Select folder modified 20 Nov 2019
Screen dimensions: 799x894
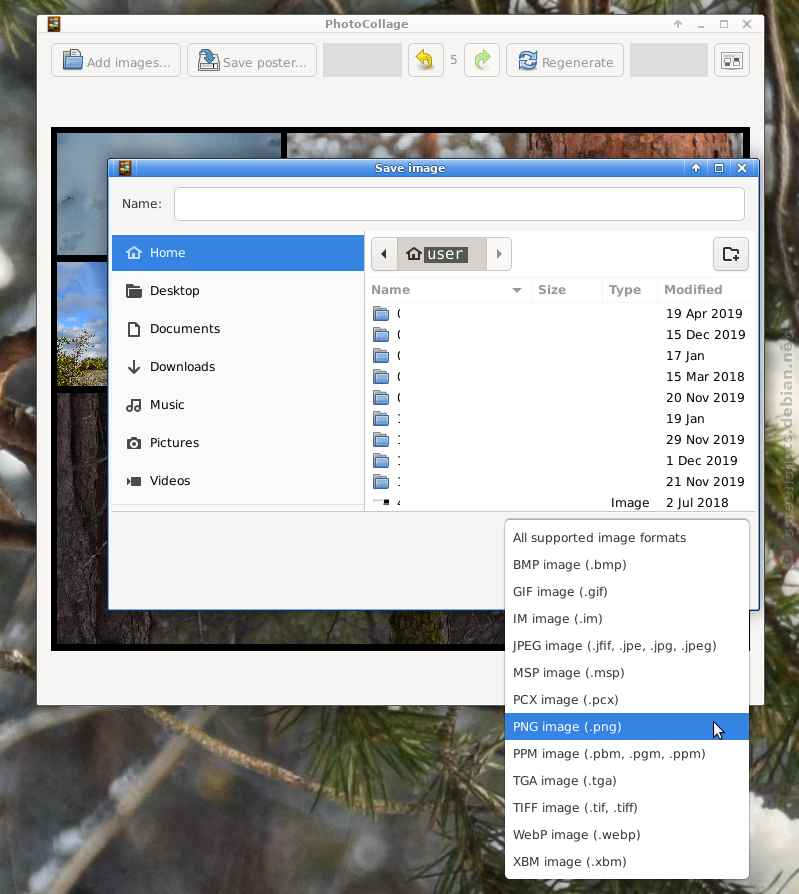click(561, 398)
